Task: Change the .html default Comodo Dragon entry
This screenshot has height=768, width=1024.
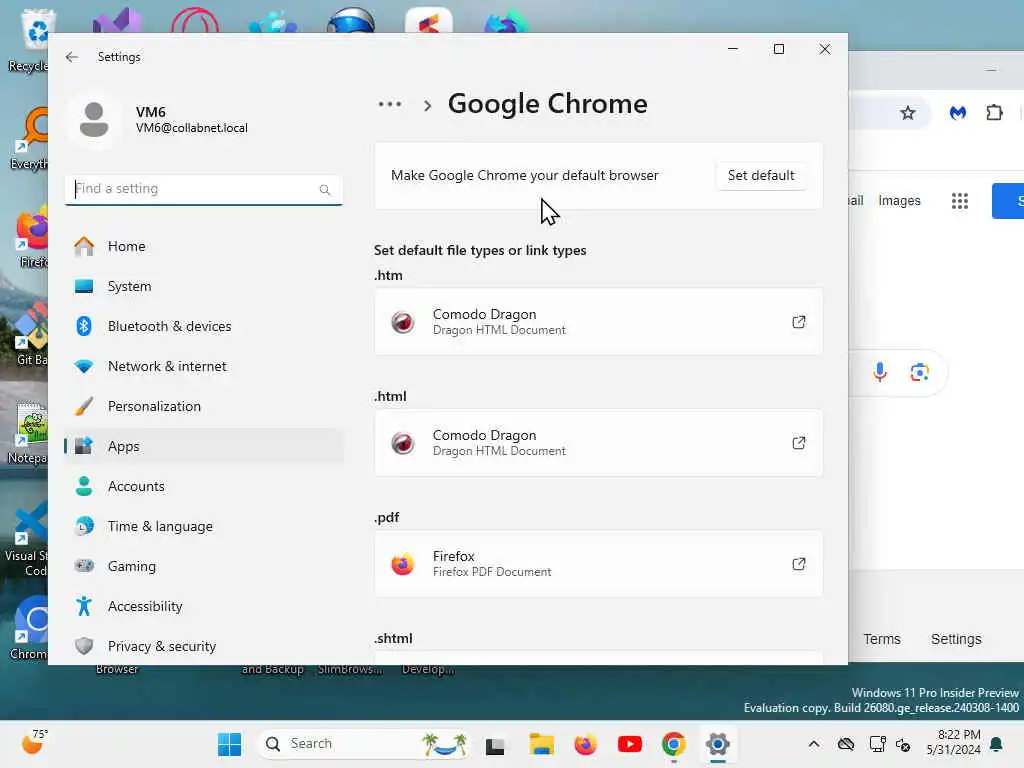Action: (598, 443)
